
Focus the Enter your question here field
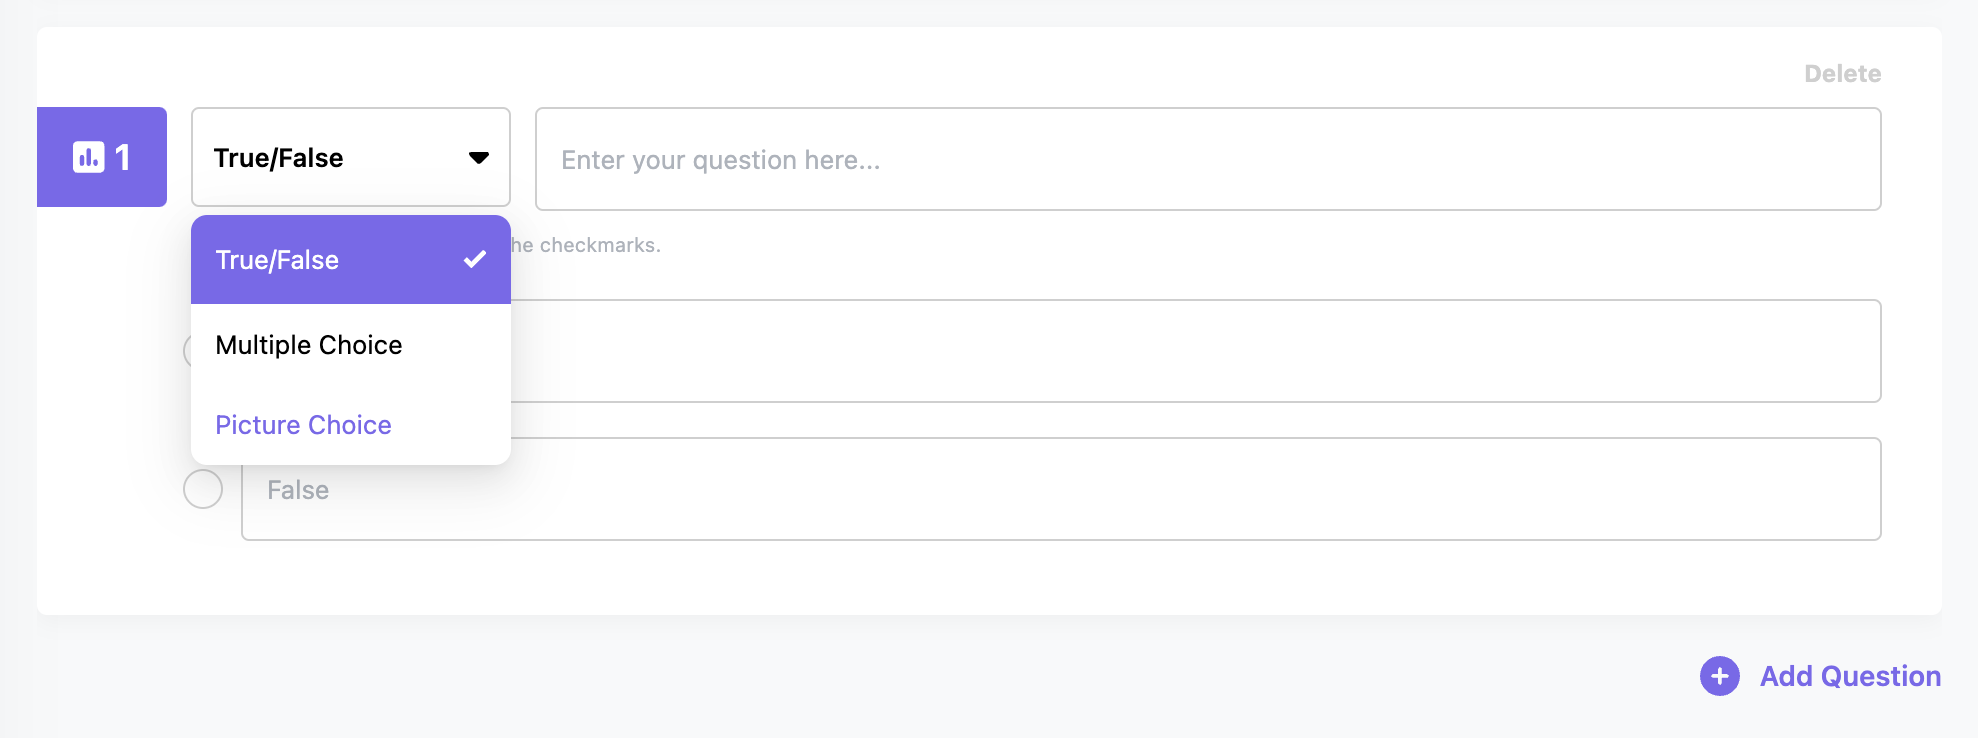(1207, 160)
